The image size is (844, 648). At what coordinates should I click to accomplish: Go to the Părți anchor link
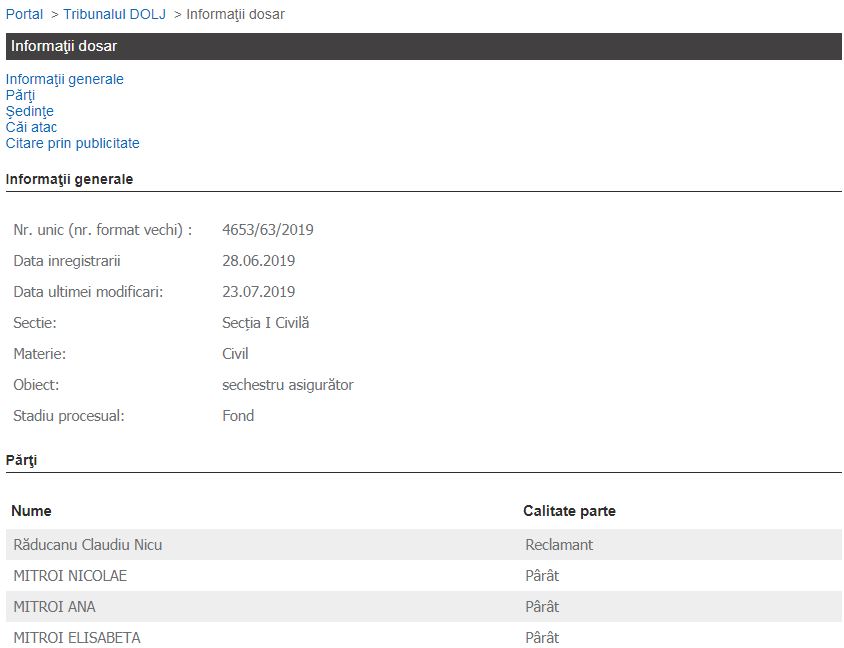click(20, 95)
